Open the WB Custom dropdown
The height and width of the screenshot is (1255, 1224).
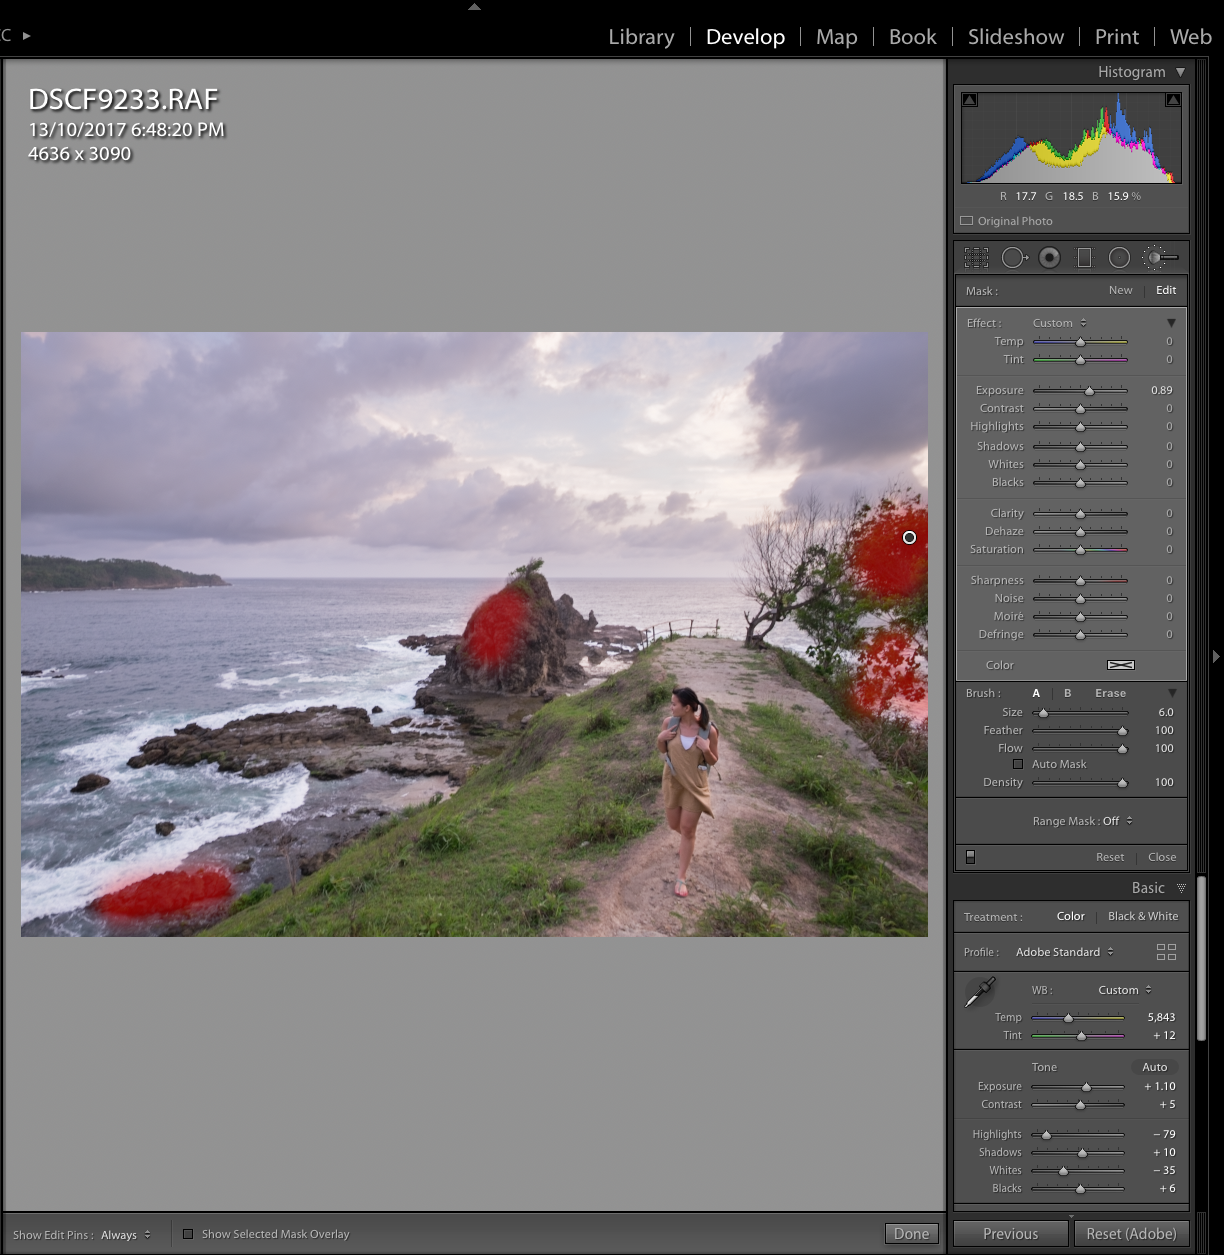point(1125,990)
